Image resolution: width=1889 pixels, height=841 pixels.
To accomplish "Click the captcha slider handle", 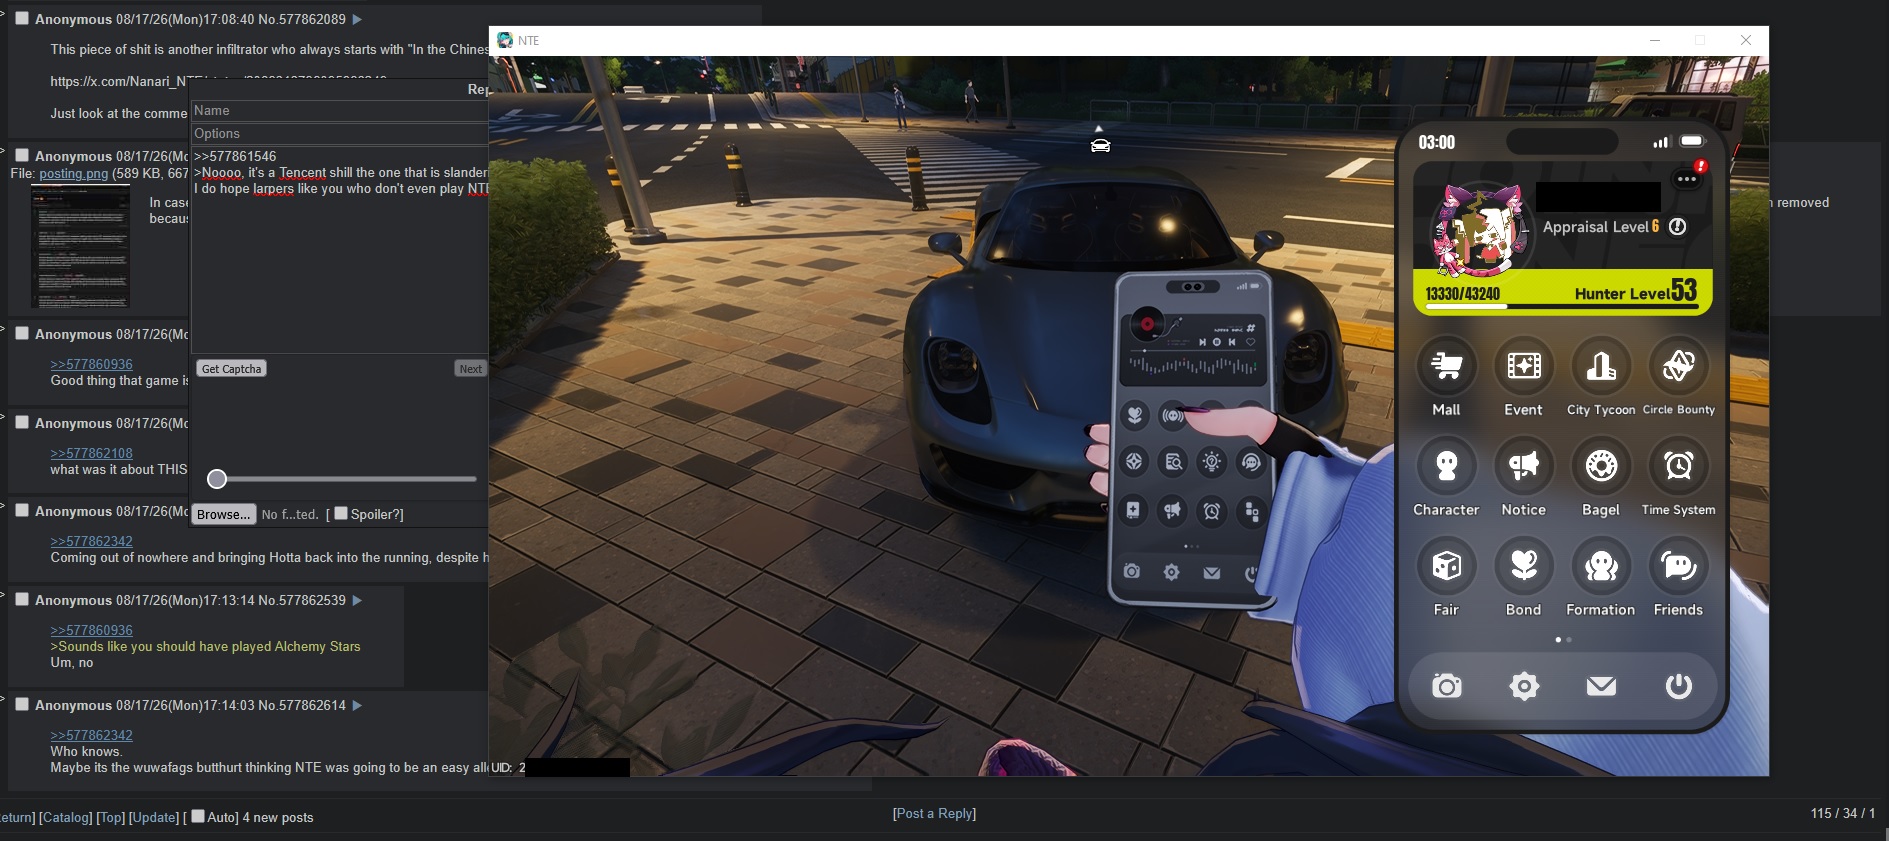I will (x=217, y=479).
